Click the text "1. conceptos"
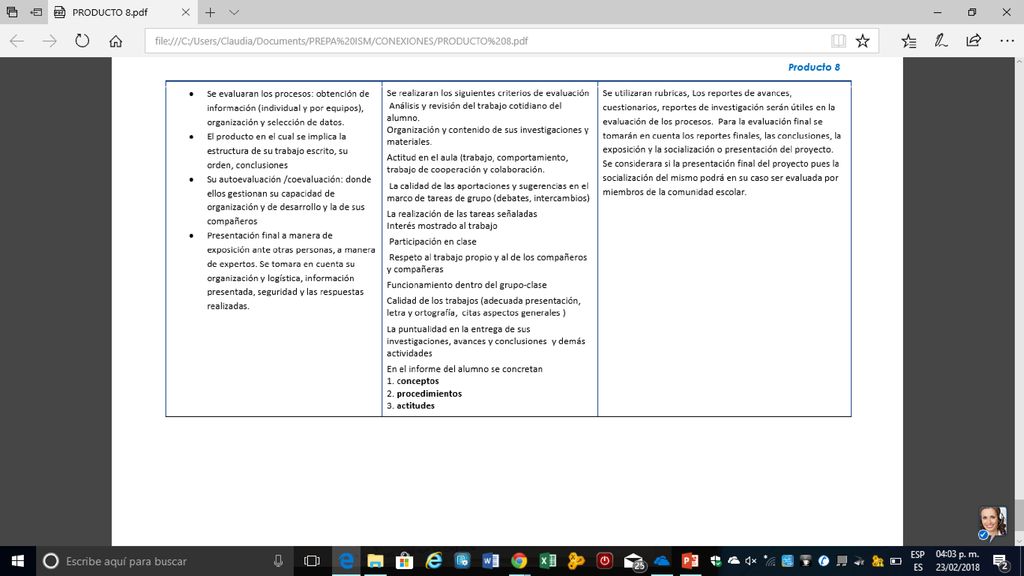 413,381
